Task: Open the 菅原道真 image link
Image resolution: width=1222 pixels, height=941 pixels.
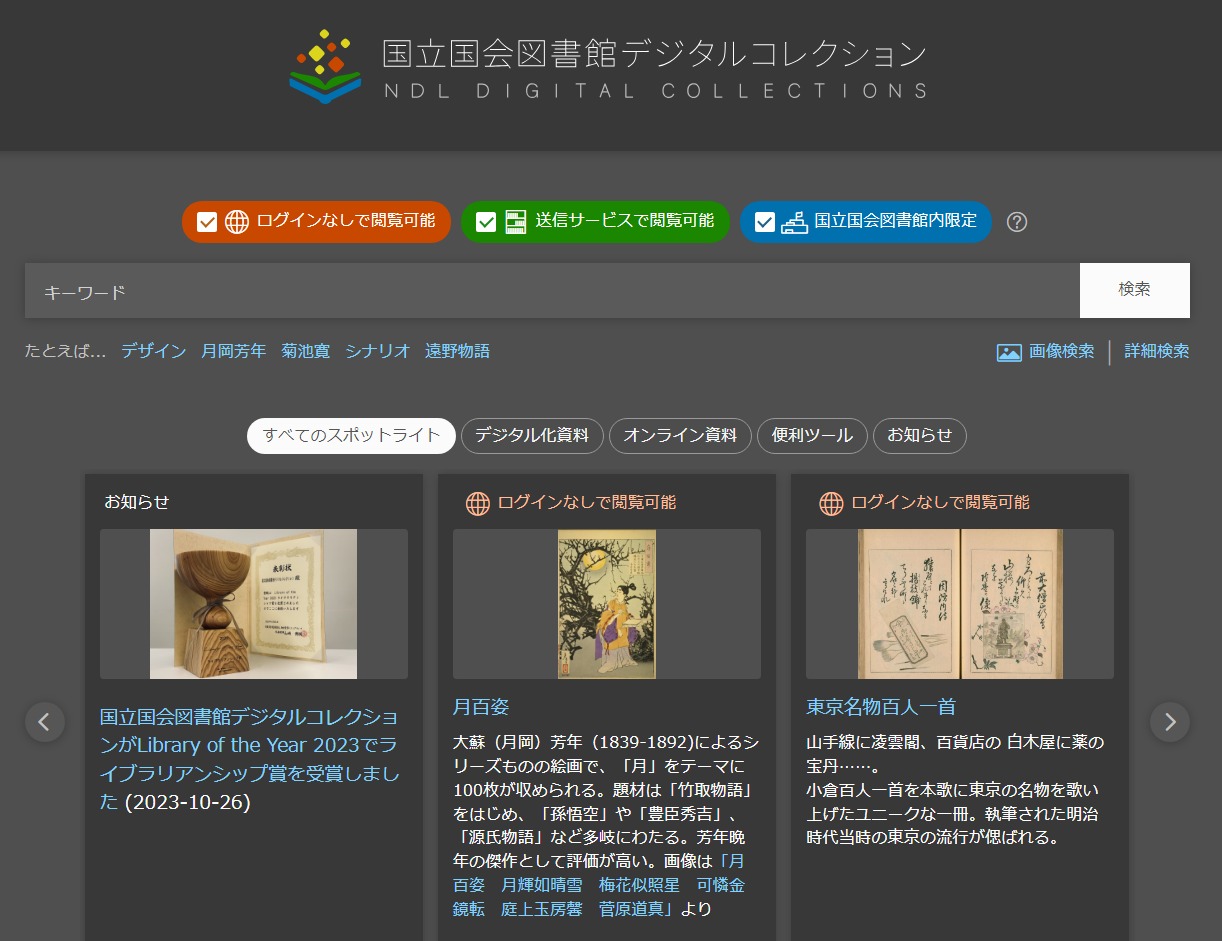Action: [635, 909]
